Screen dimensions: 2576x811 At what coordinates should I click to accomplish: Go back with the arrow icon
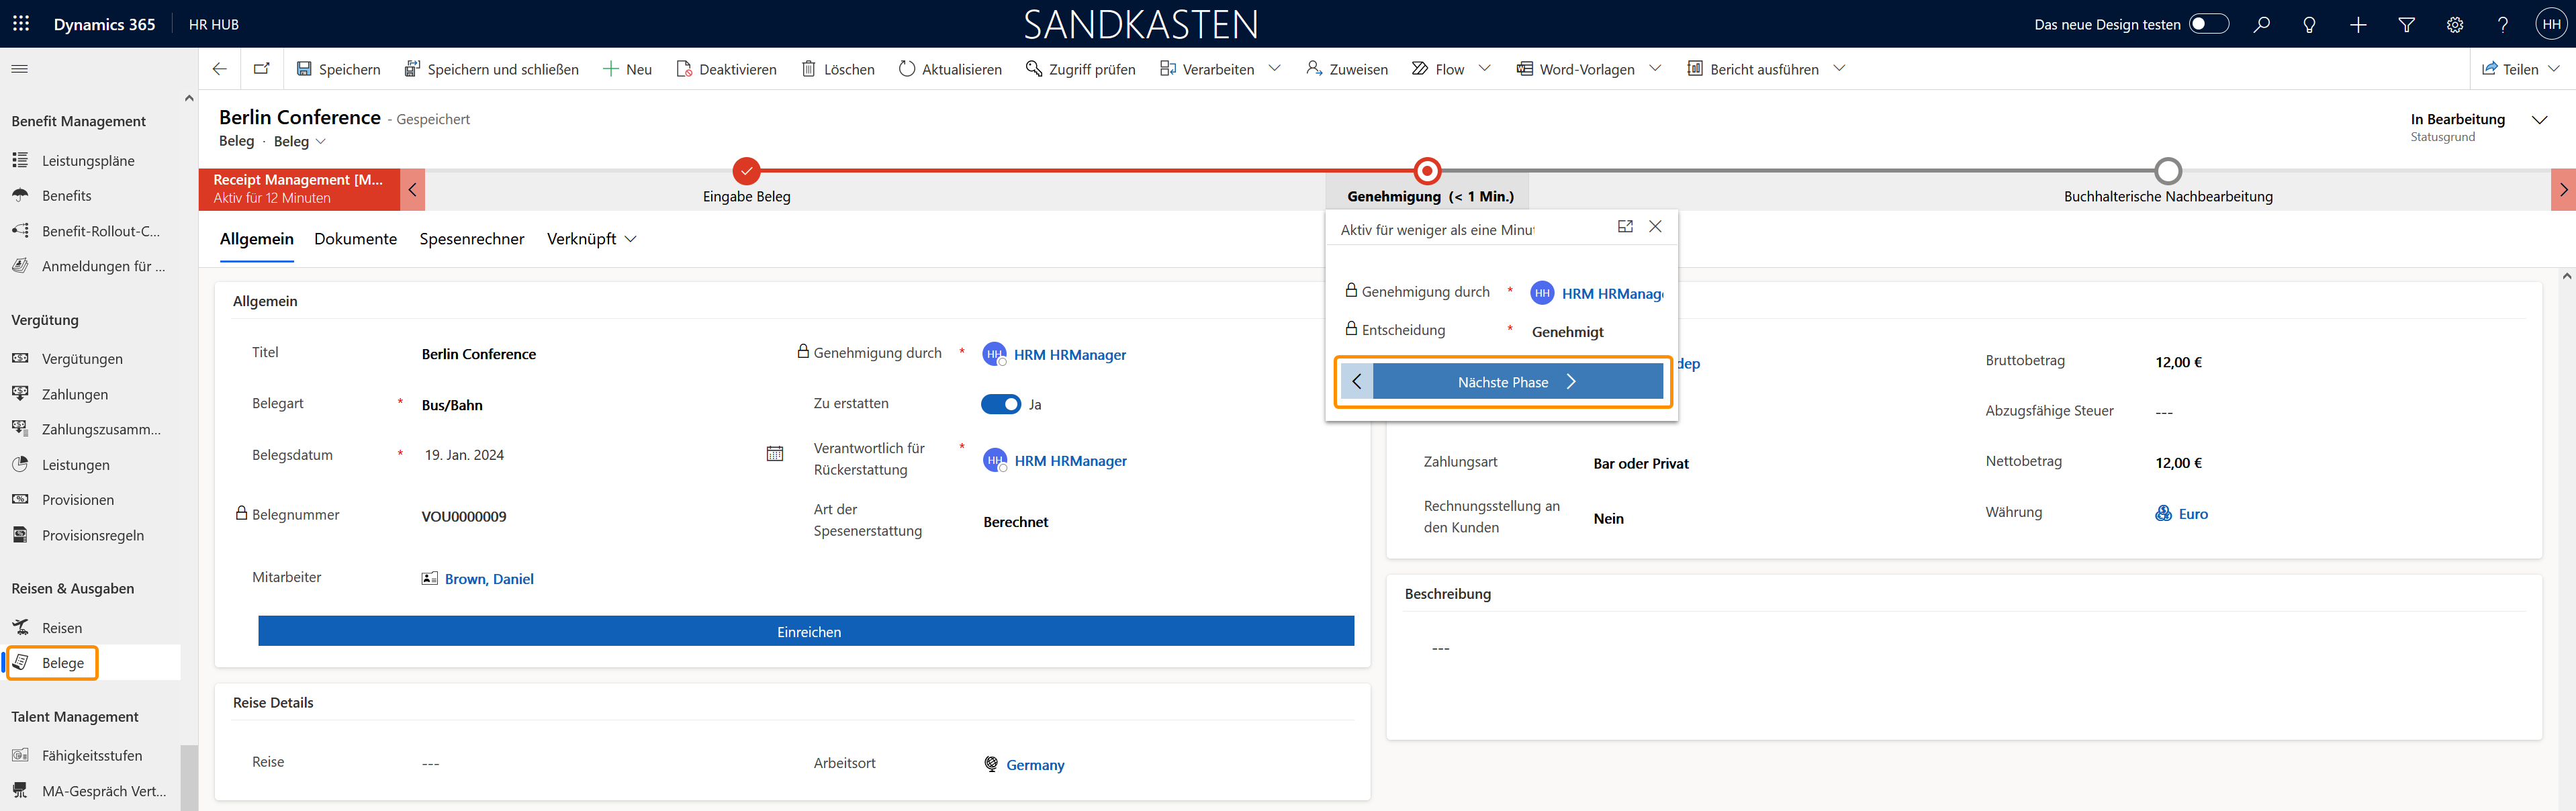tap(220, 69)
